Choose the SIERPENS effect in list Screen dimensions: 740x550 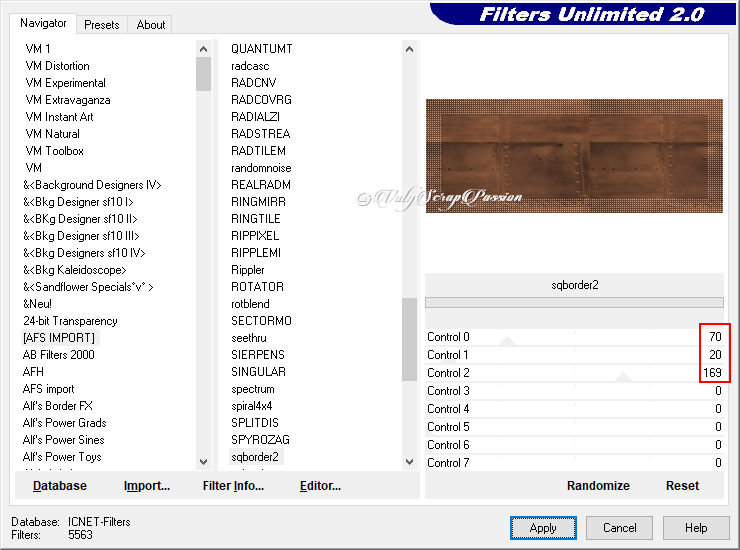point(258,355)
